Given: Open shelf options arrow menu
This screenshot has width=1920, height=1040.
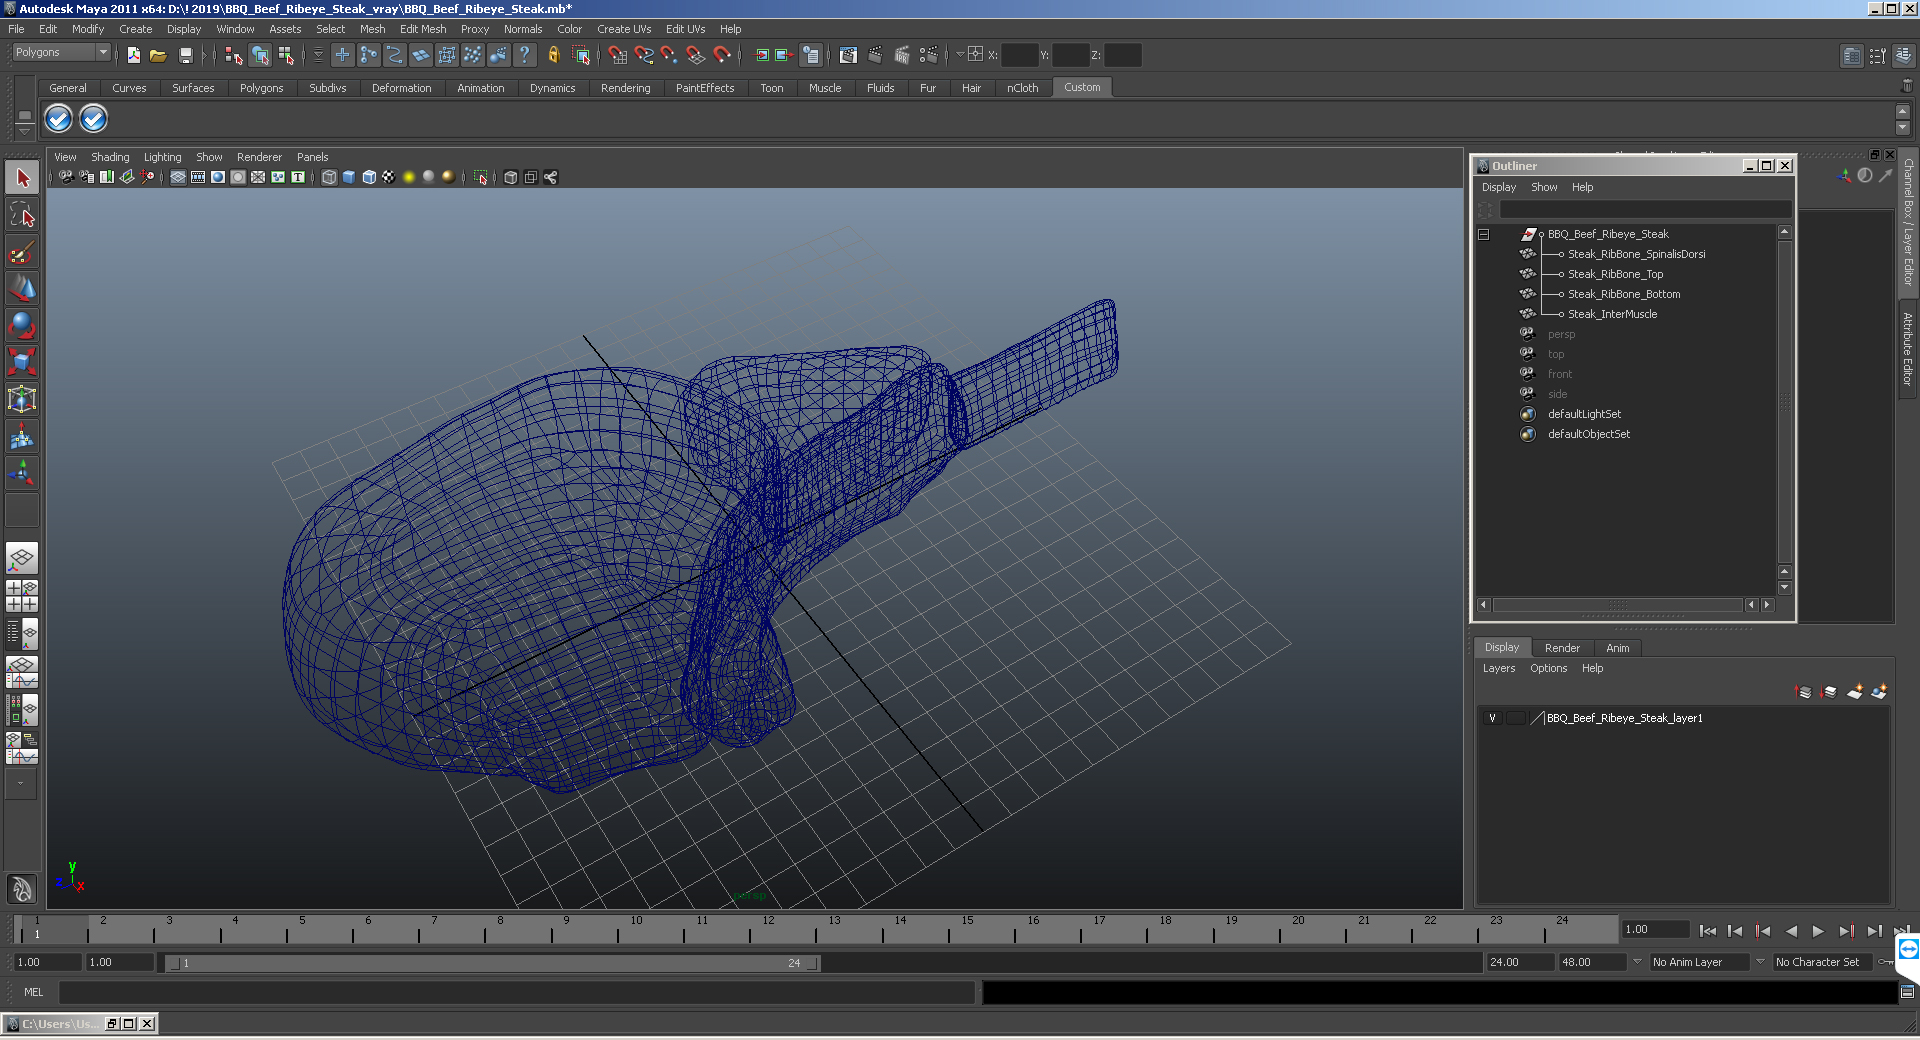Looking at the screenshot, I should point(25,131).
